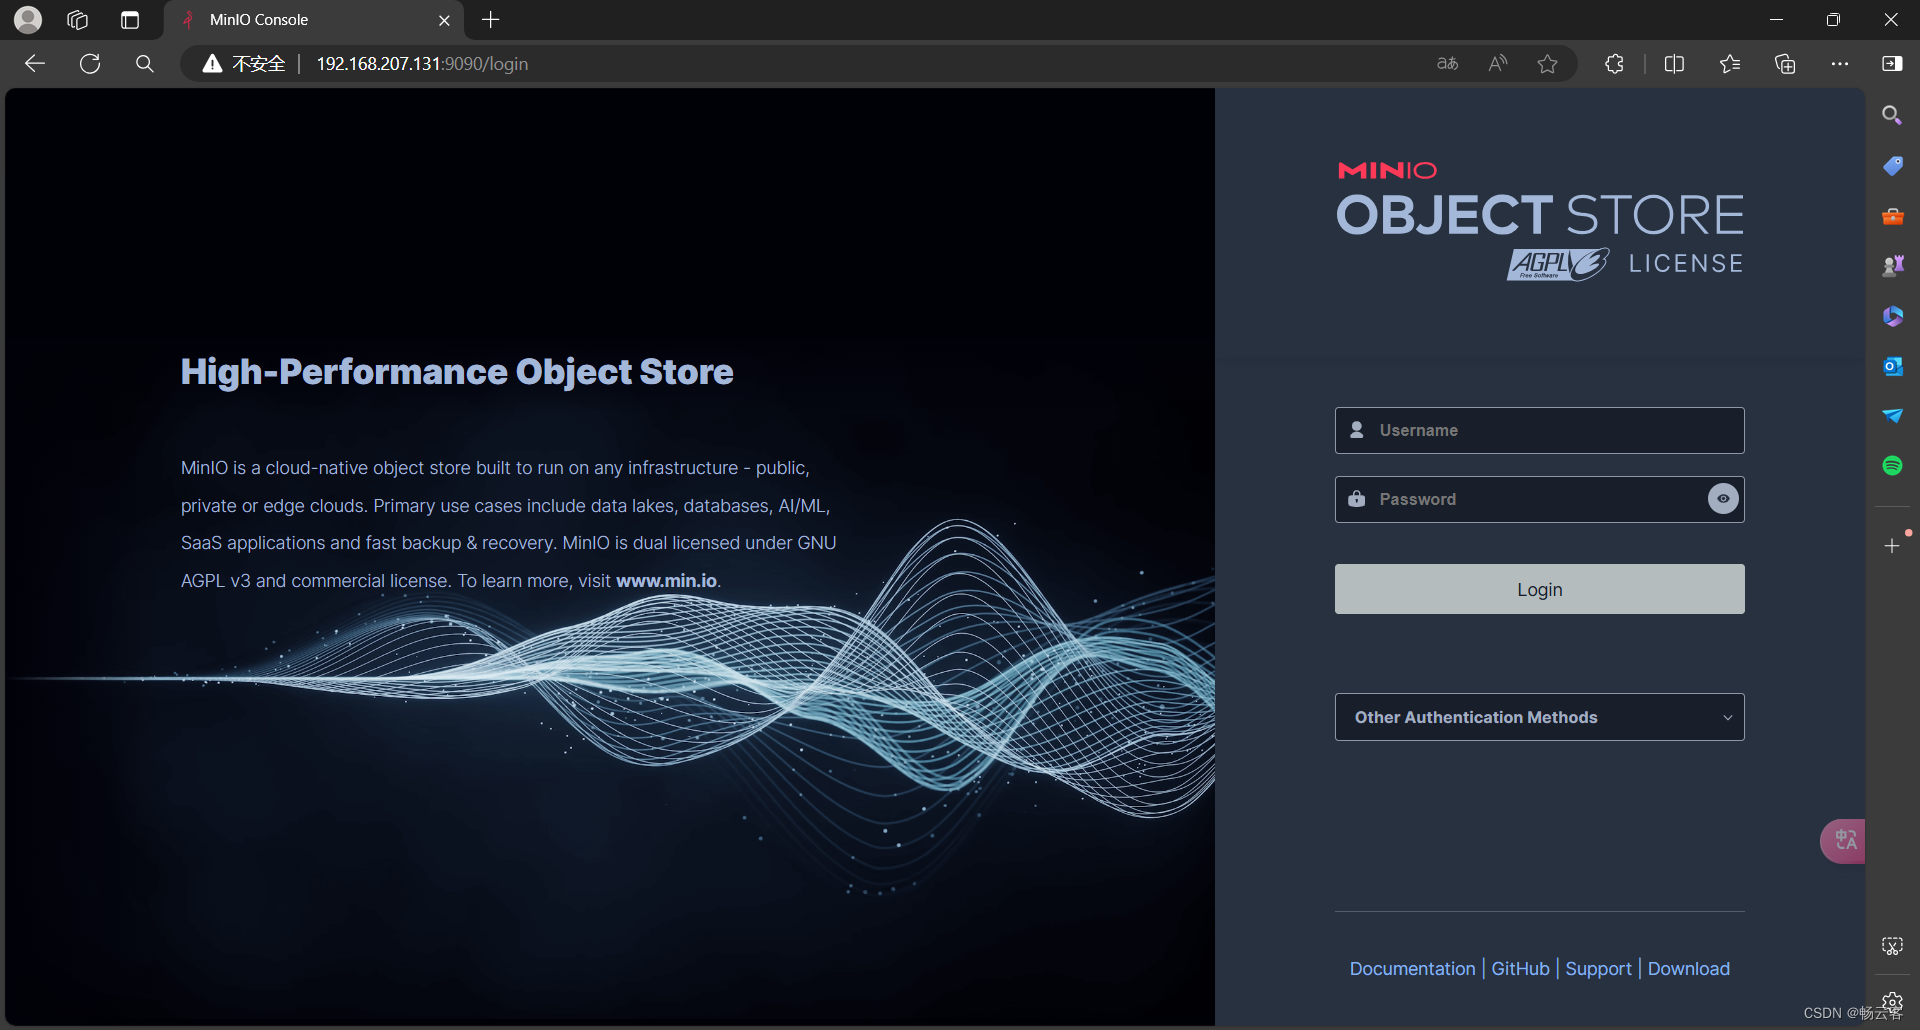Click the floating translate bubble button
Screen dimensions: 1920x1030
[x=1843, y=841]
